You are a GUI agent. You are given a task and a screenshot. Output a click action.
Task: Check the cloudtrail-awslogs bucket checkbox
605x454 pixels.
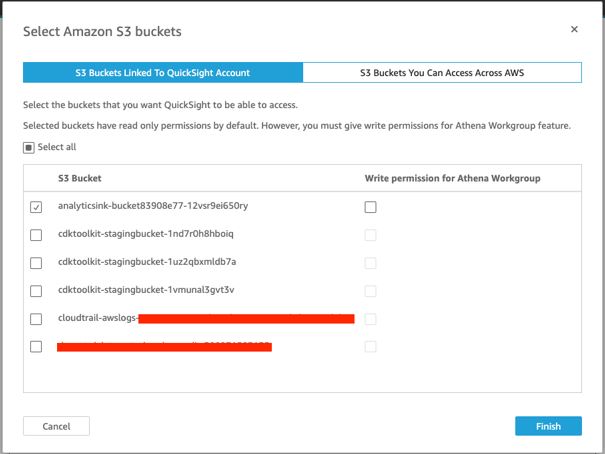(36, 319)
